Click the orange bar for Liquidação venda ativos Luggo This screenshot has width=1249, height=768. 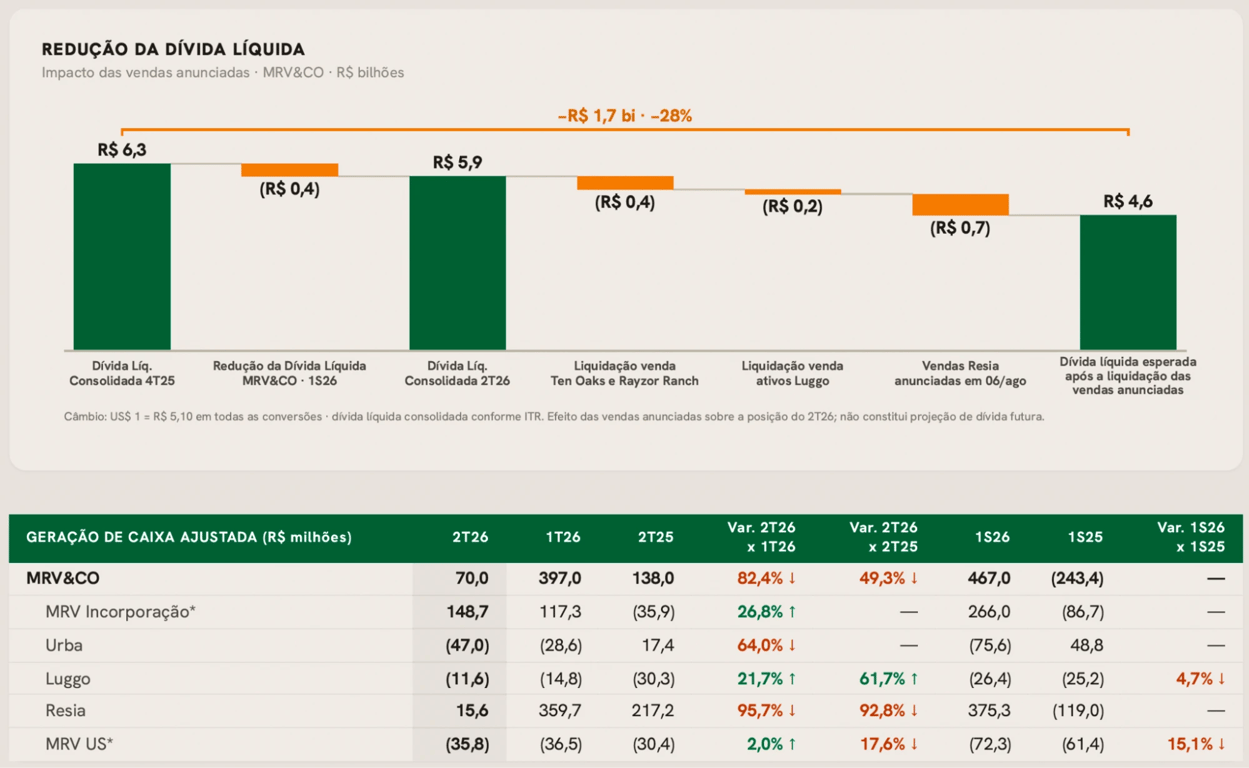[x=792, y=192]
